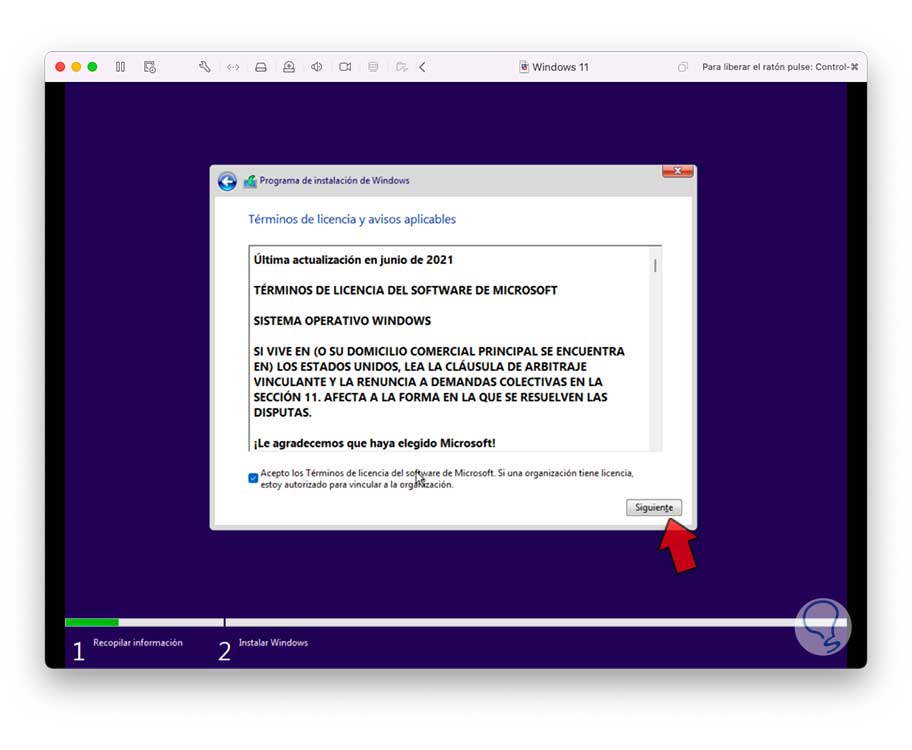
Task: Click the speaker sound icon in toolbar
Action: (316, 67)
